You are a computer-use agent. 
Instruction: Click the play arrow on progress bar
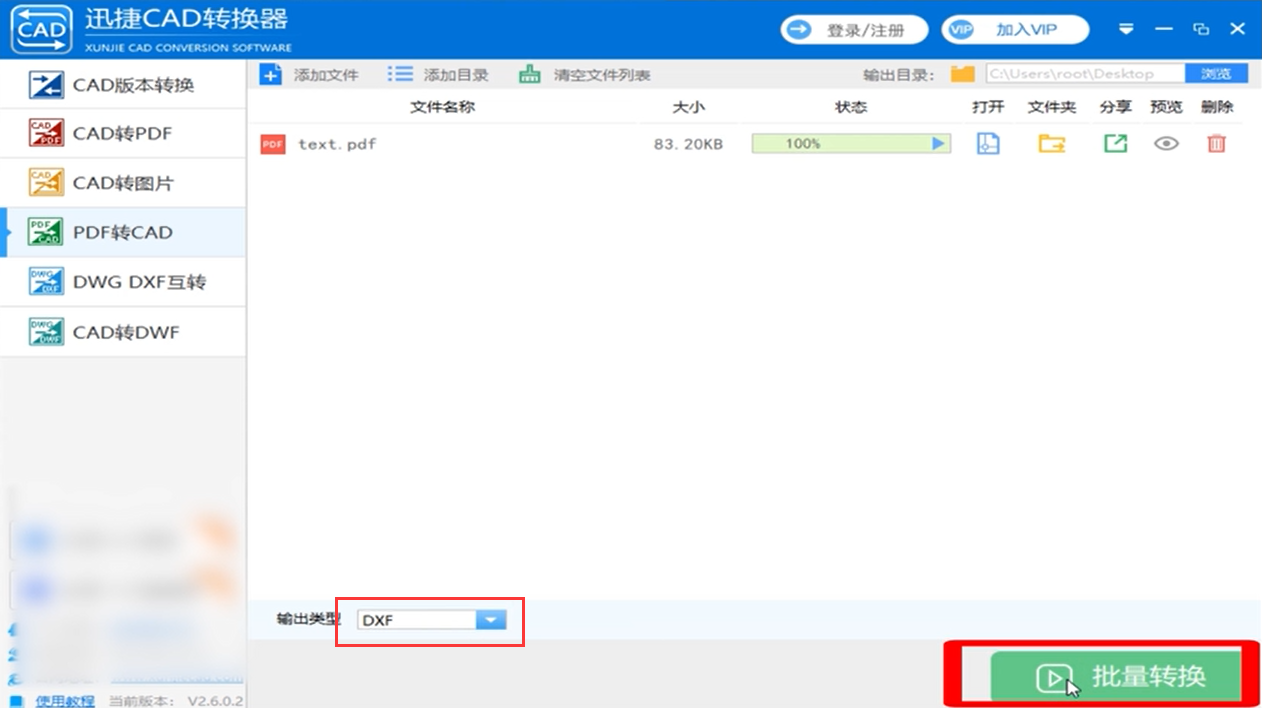click(x=938, y=144)
